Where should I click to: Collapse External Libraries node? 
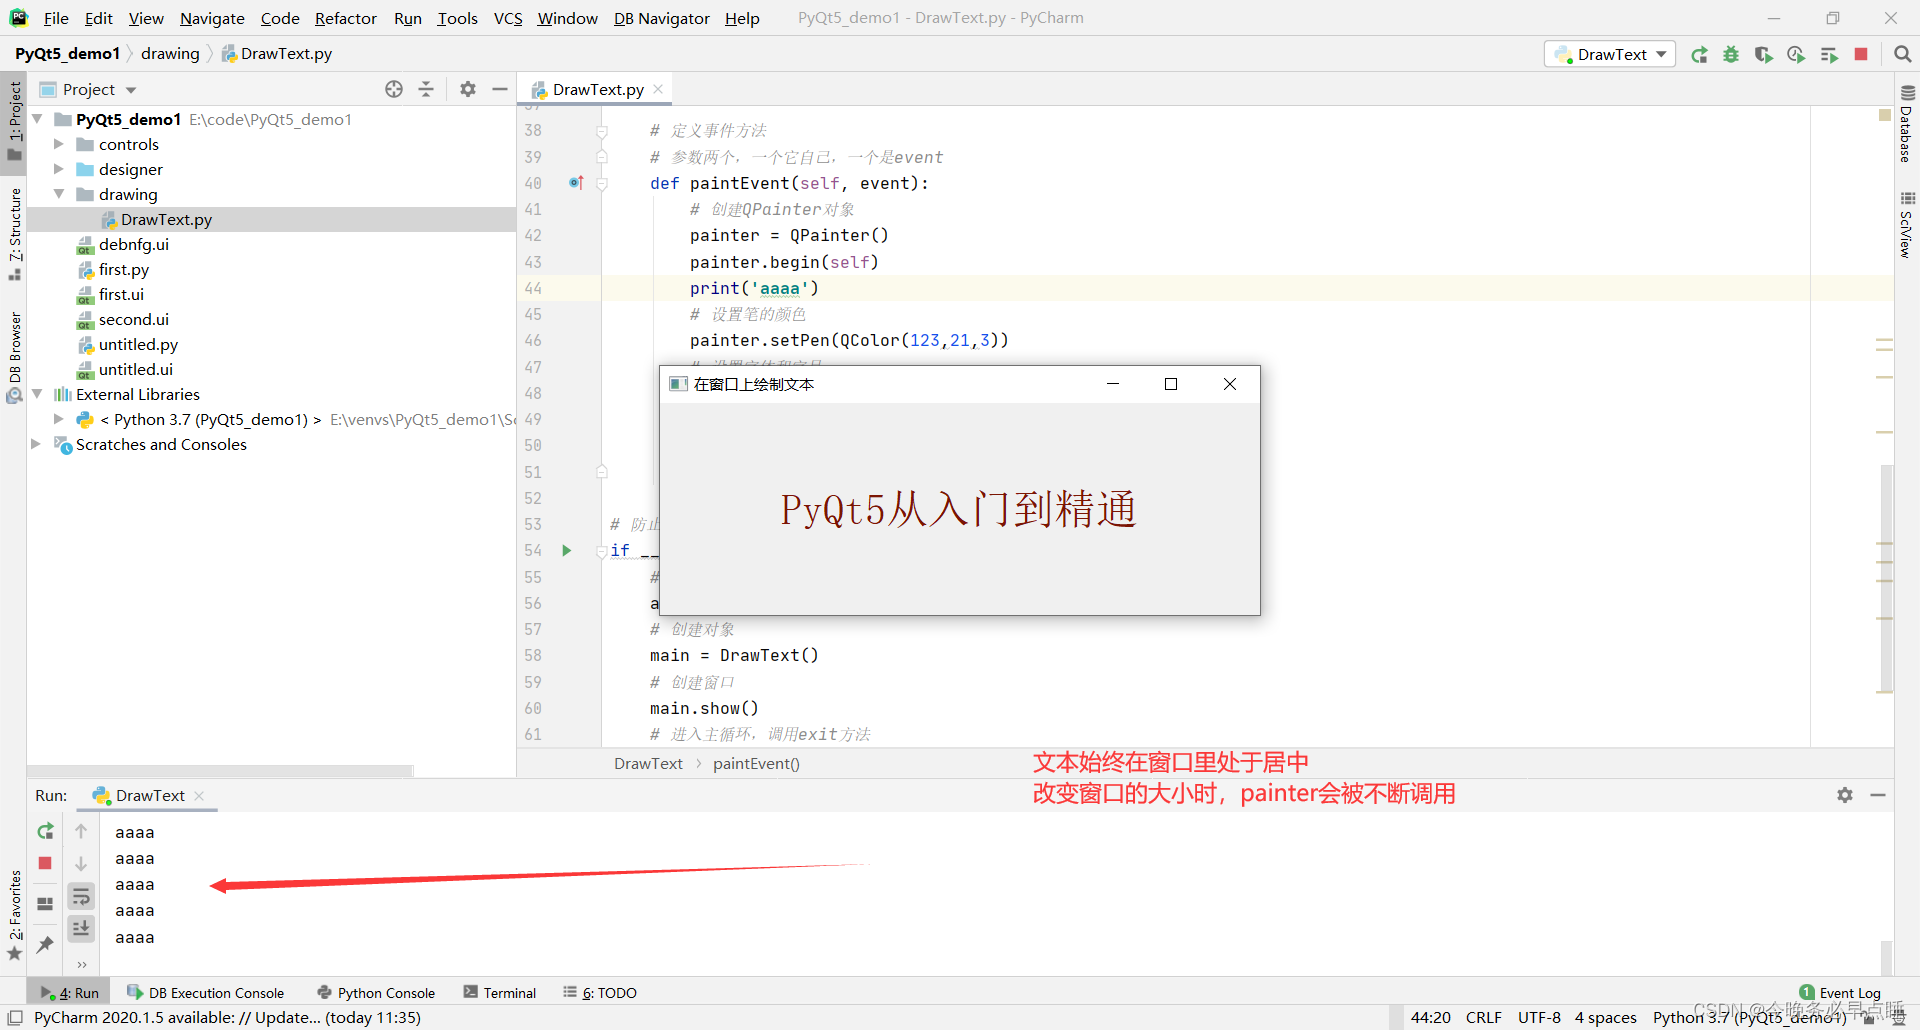click(37, 394)
